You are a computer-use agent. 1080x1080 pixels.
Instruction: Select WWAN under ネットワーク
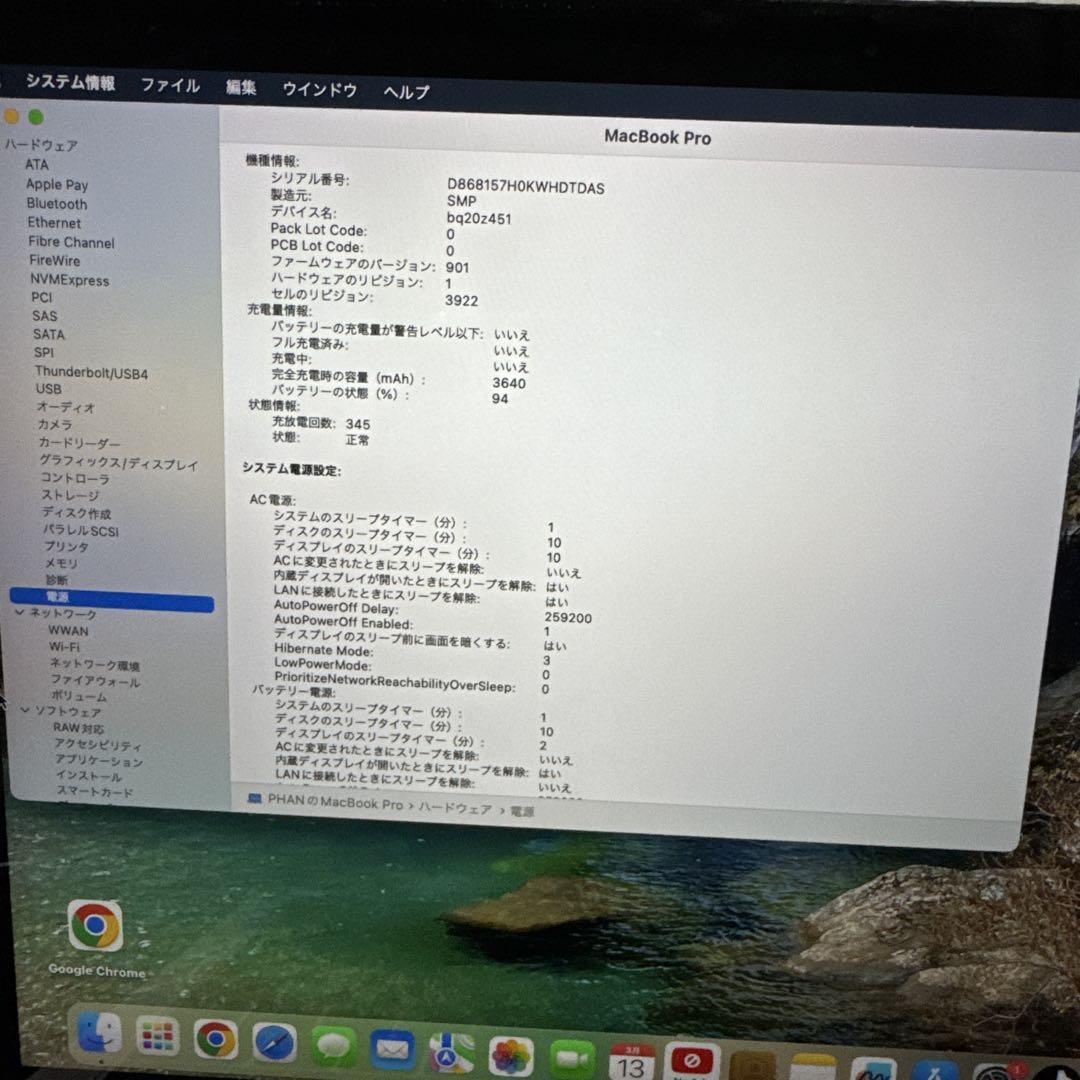point(68,630)
